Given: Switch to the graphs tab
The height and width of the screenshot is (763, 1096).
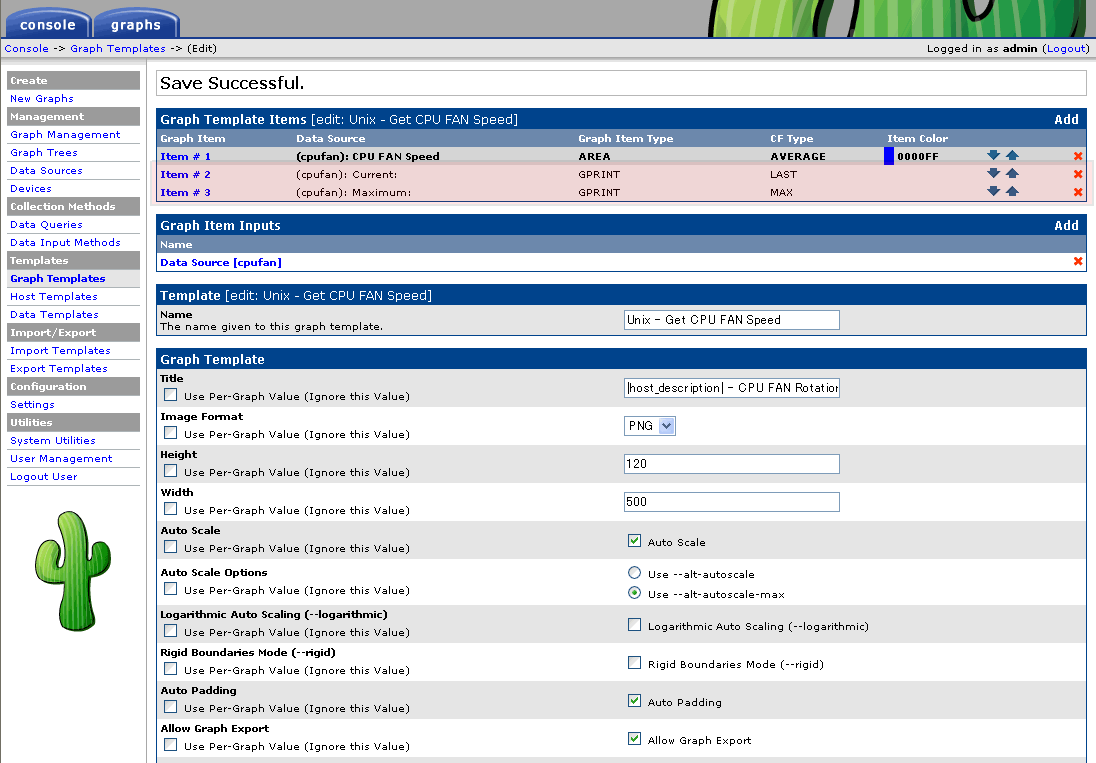Looking at the screenshot, I should point(135,24).
